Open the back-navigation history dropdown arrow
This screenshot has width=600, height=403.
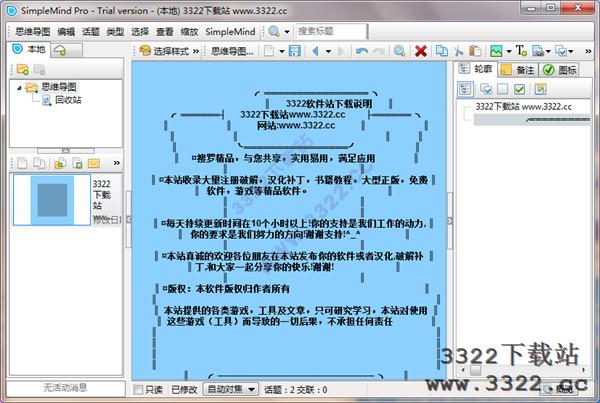pyautogui.click(x=328, y=51)
